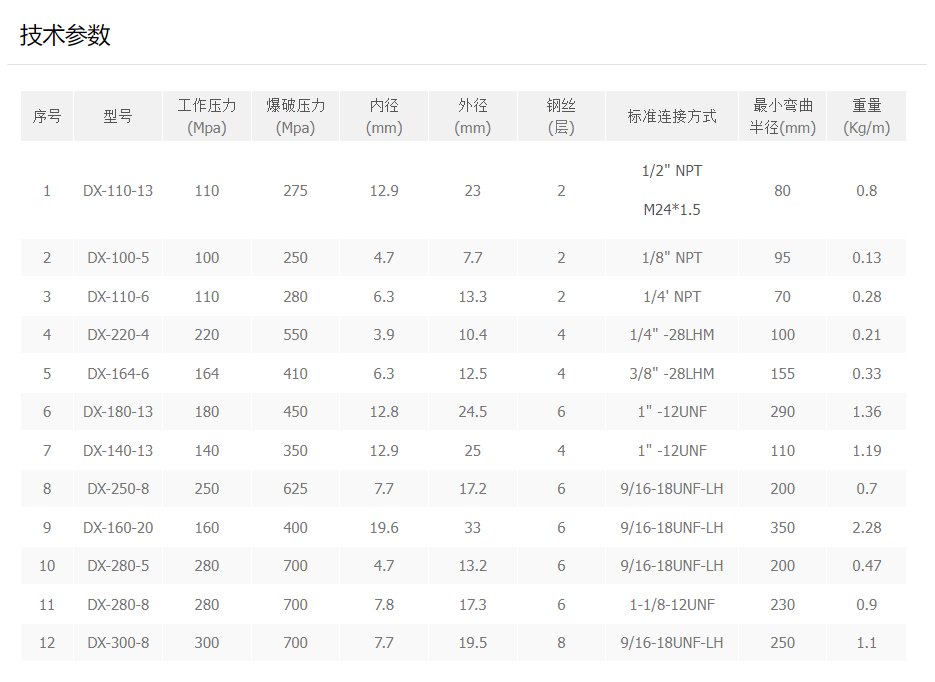Select model DX-180-13
The image size is (935, 682).
[x=118, y=411]
